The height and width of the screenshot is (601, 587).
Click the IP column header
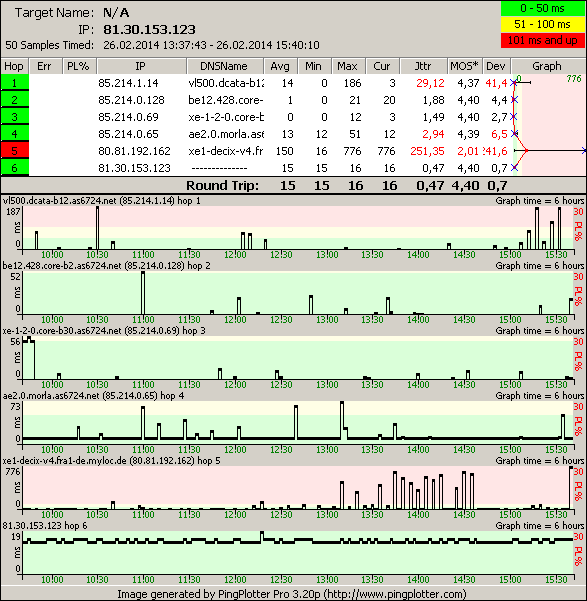(141, 66)
